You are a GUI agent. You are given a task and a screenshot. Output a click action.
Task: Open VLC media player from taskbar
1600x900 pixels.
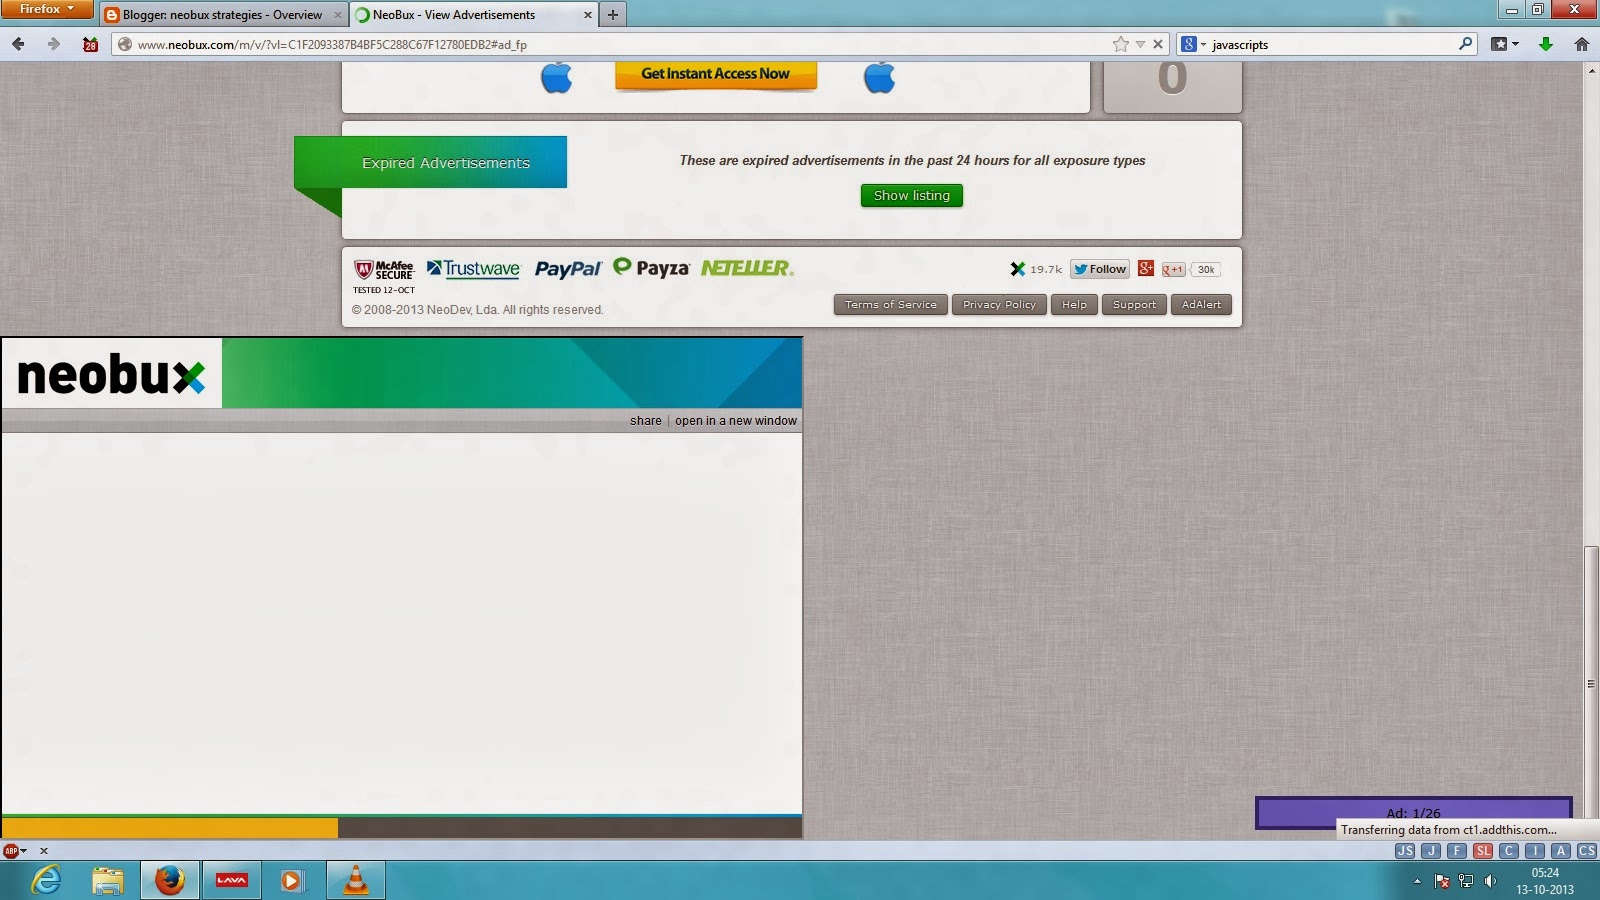(x=355, y=880)
